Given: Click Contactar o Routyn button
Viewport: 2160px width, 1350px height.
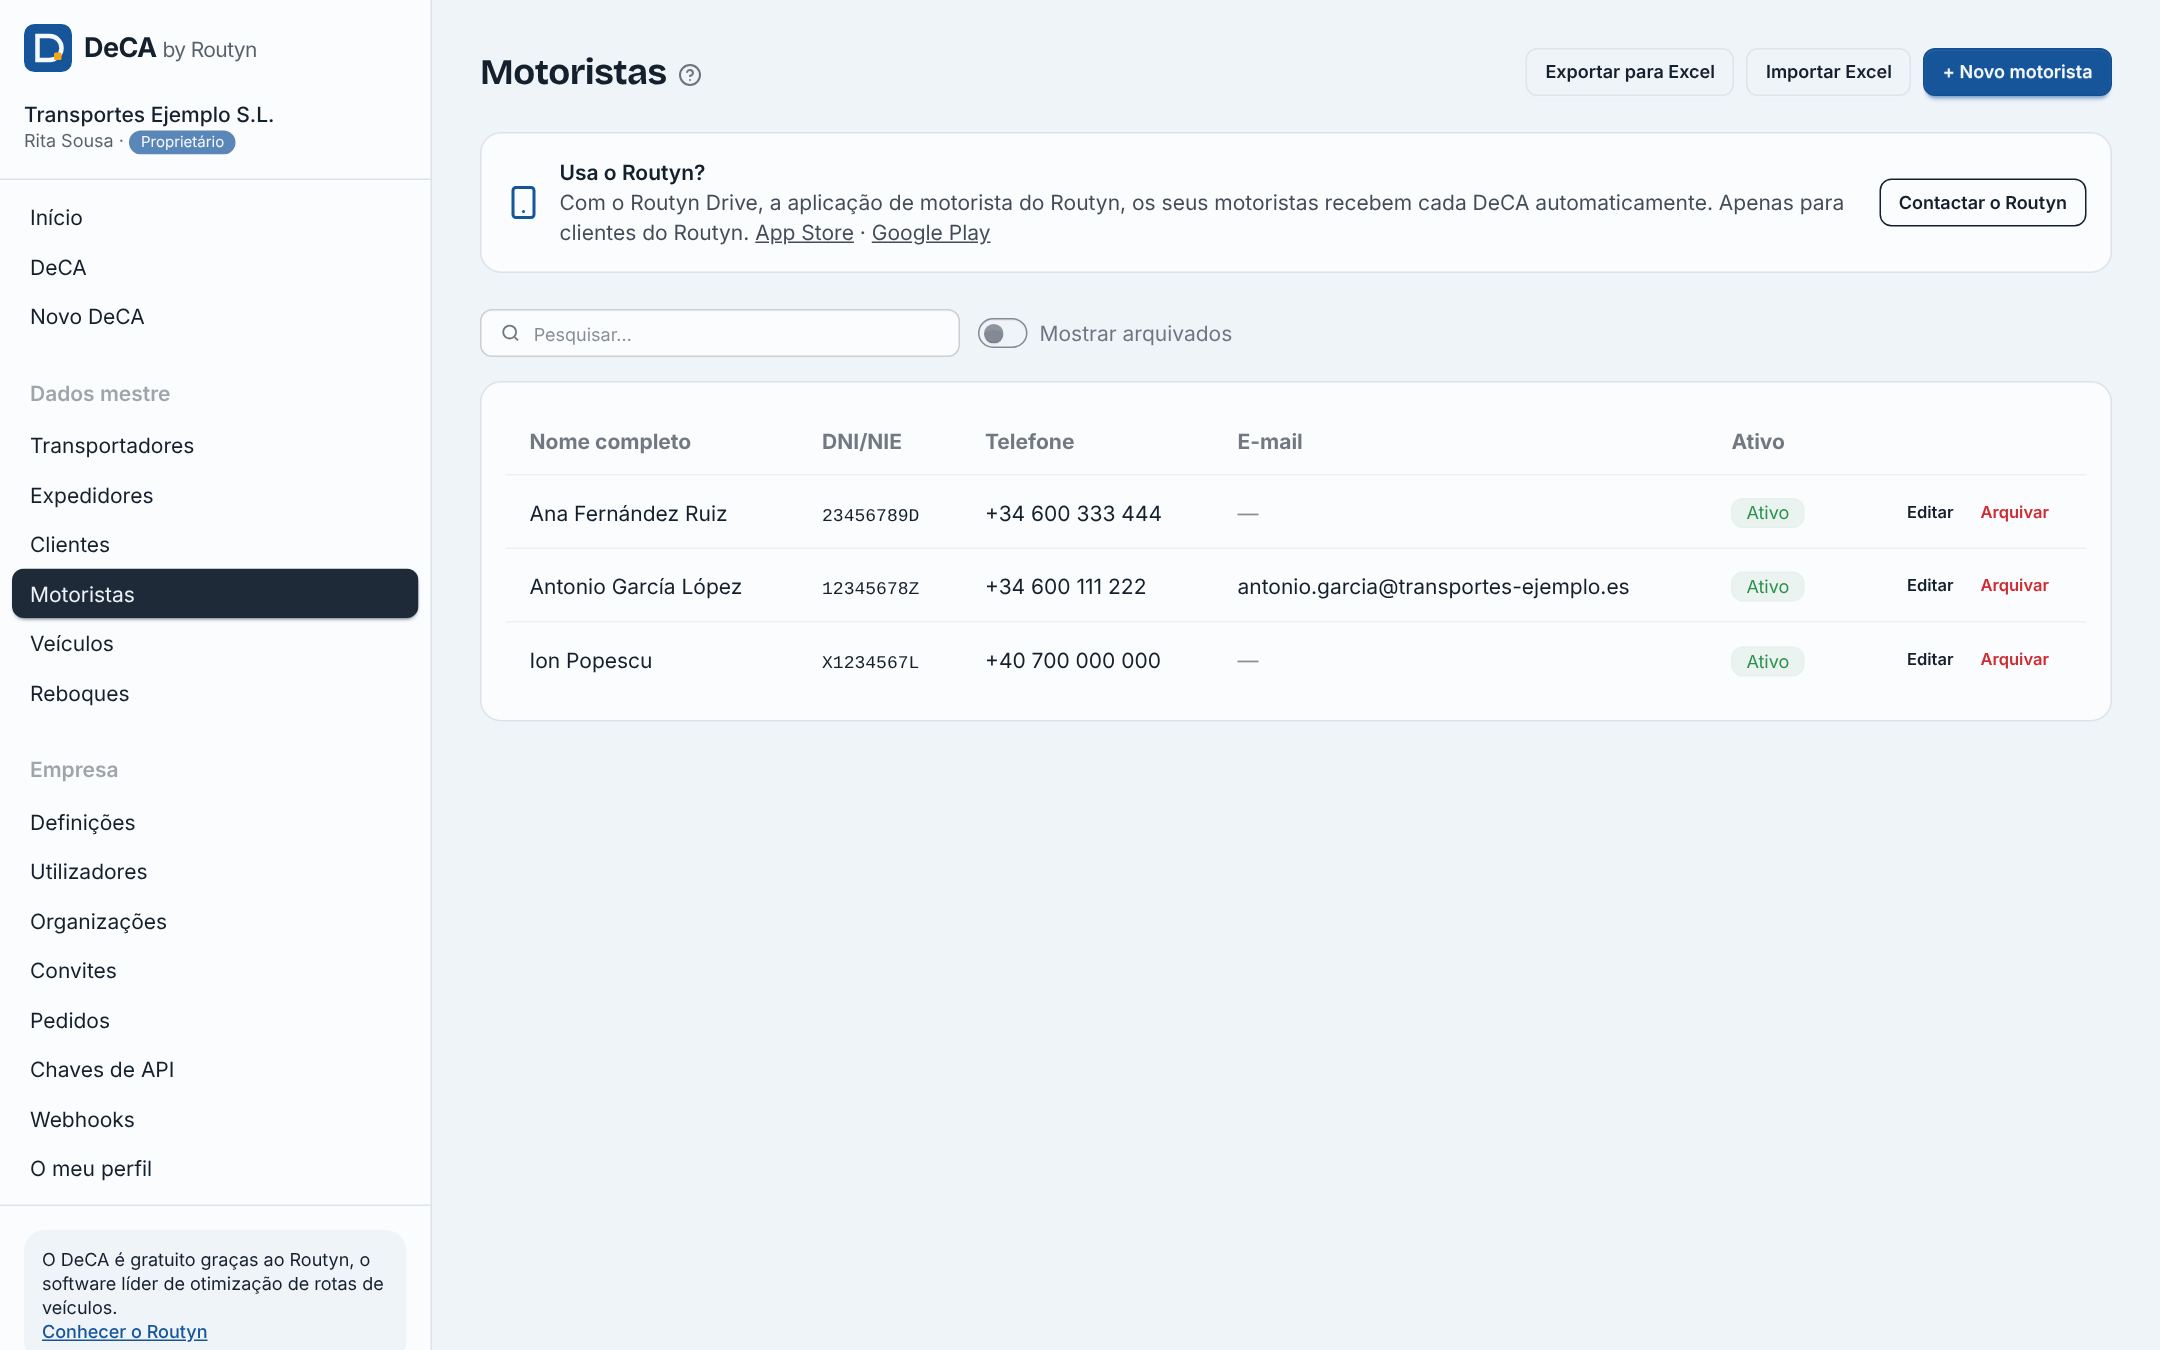Looking at the screenshot, I should pyautogui.click(x=1982, y=203).
